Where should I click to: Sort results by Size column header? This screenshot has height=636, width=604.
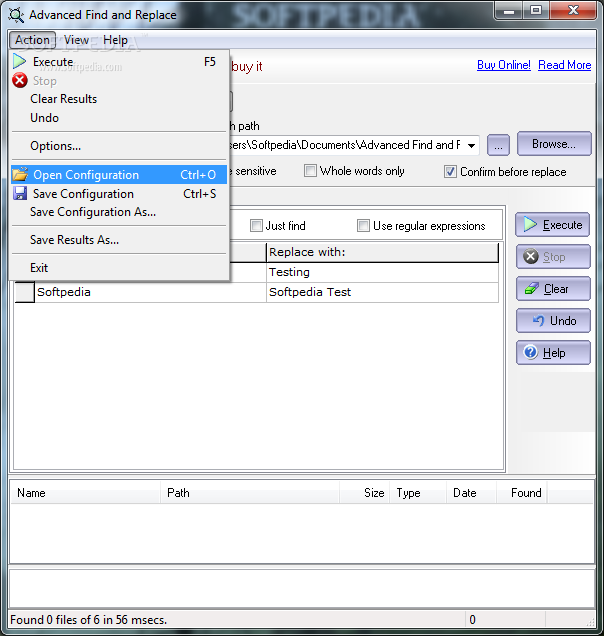pyautogui.click(x=365, y=493)
